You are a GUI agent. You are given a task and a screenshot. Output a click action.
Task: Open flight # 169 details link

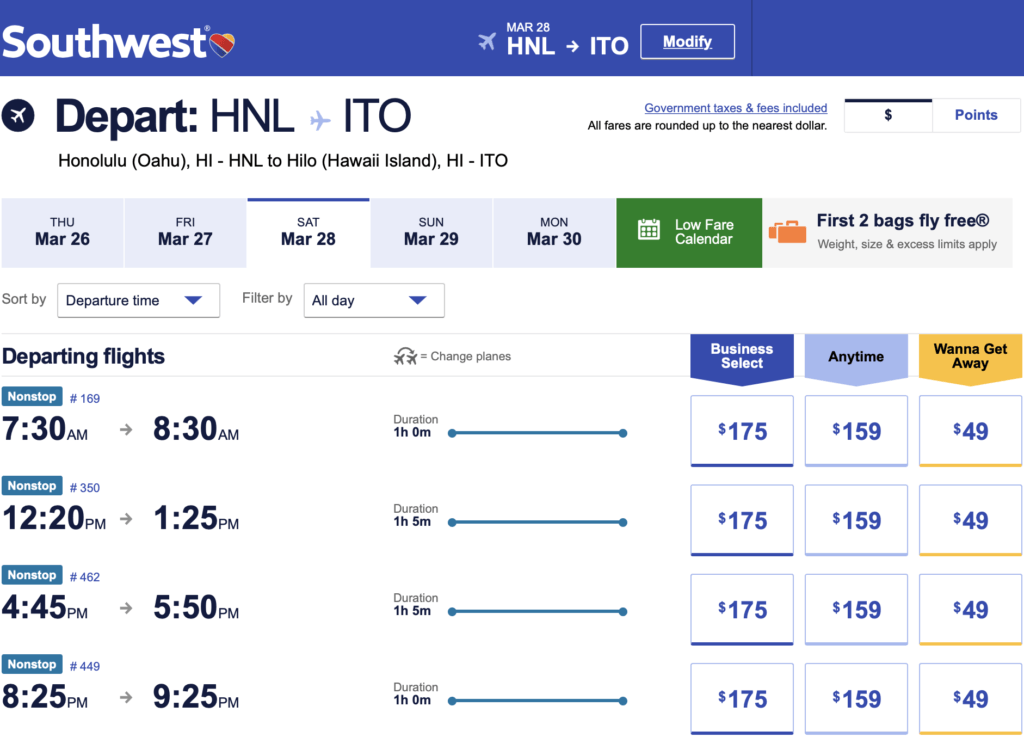85,398
